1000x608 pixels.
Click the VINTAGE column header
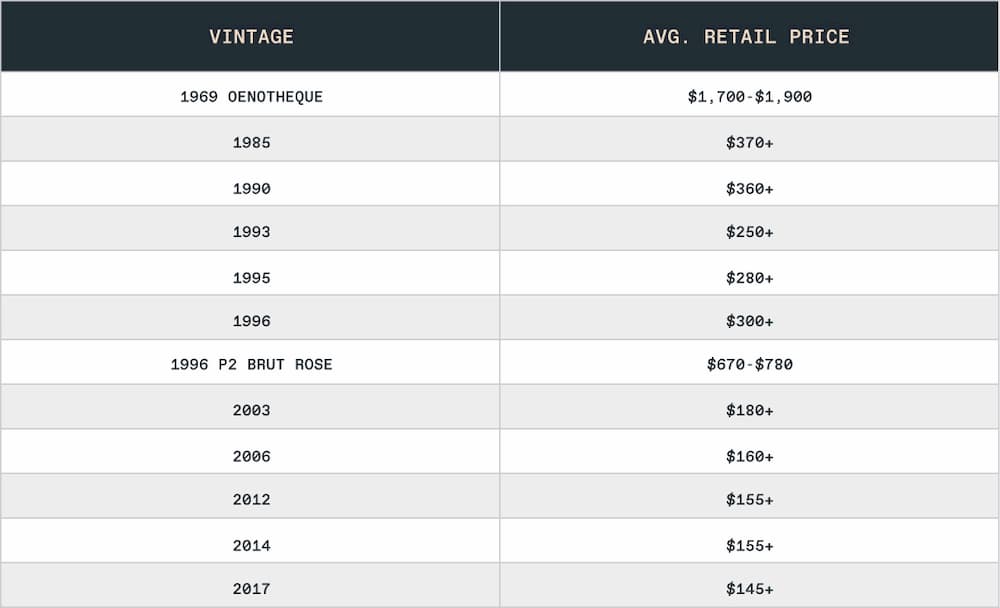pyautogui.click(x=251, y=36)
